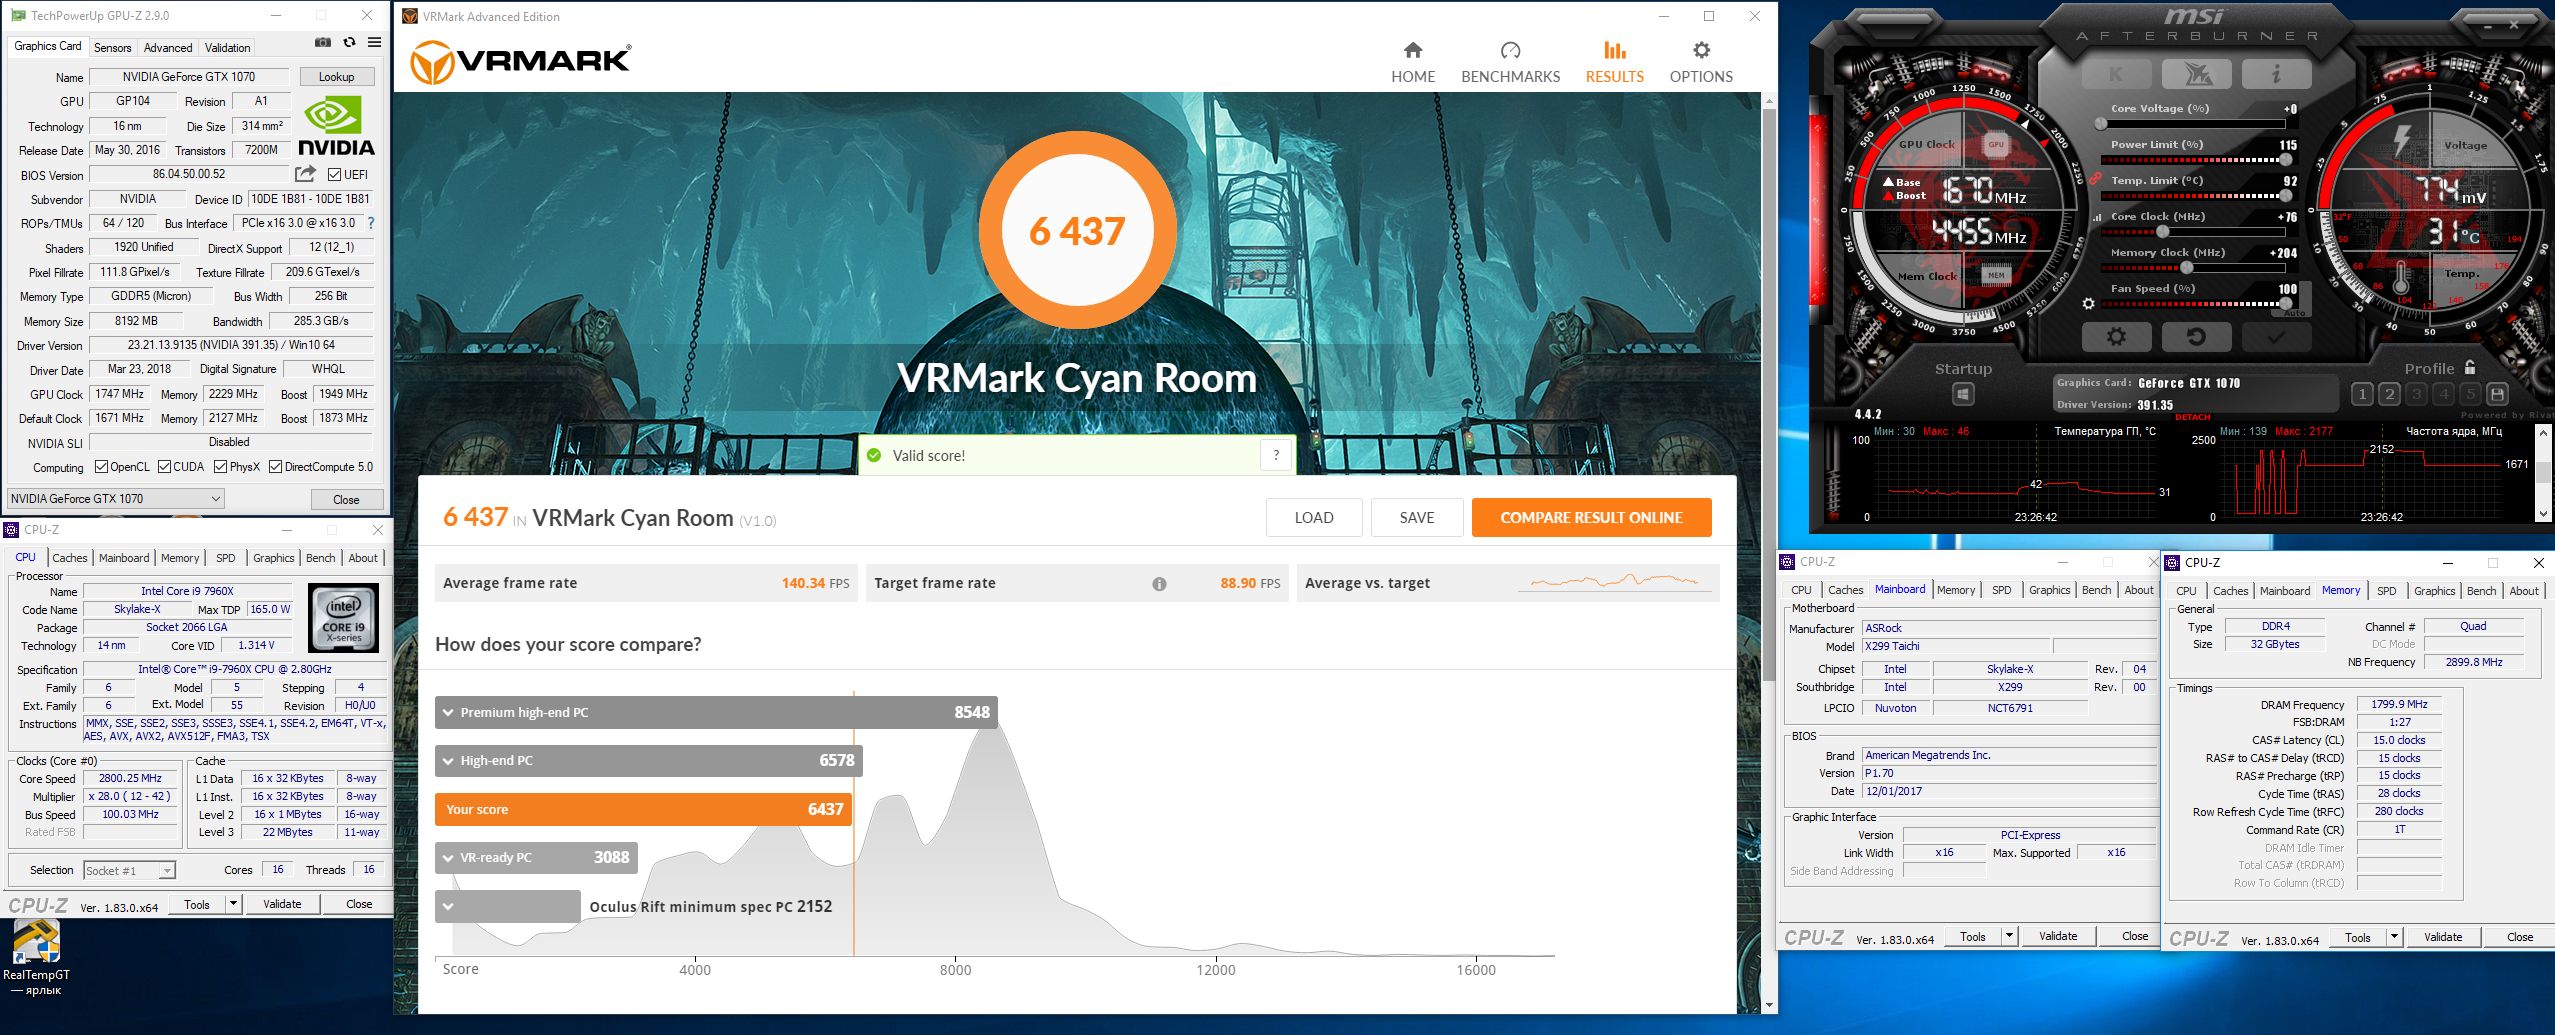Click the DETACH link in Afterburner
2555x1035 pixels.
pyautogui.click(x=2193, y=417)
